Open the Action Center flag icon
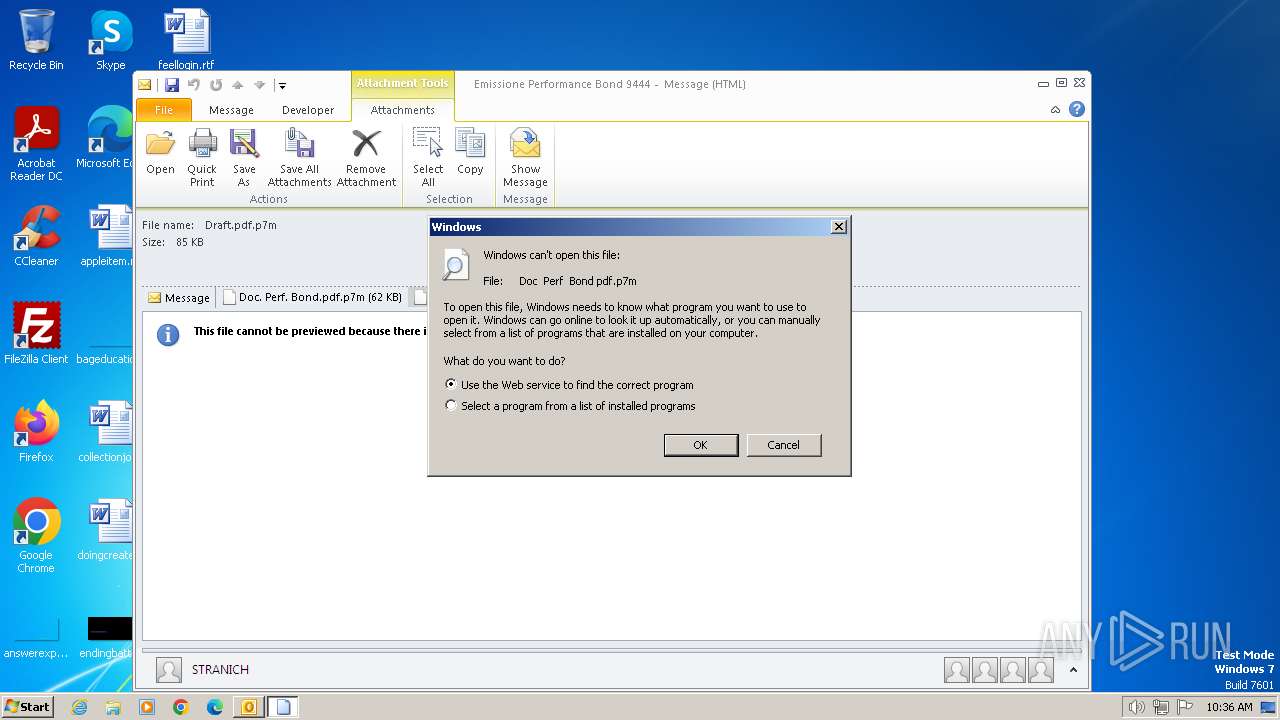 click(1185, 707)
